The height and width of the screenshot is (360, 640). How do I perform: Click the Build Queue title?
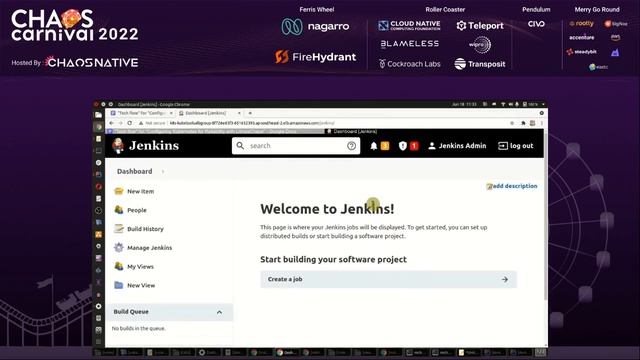pyautogui.click(x=131, y=312)
